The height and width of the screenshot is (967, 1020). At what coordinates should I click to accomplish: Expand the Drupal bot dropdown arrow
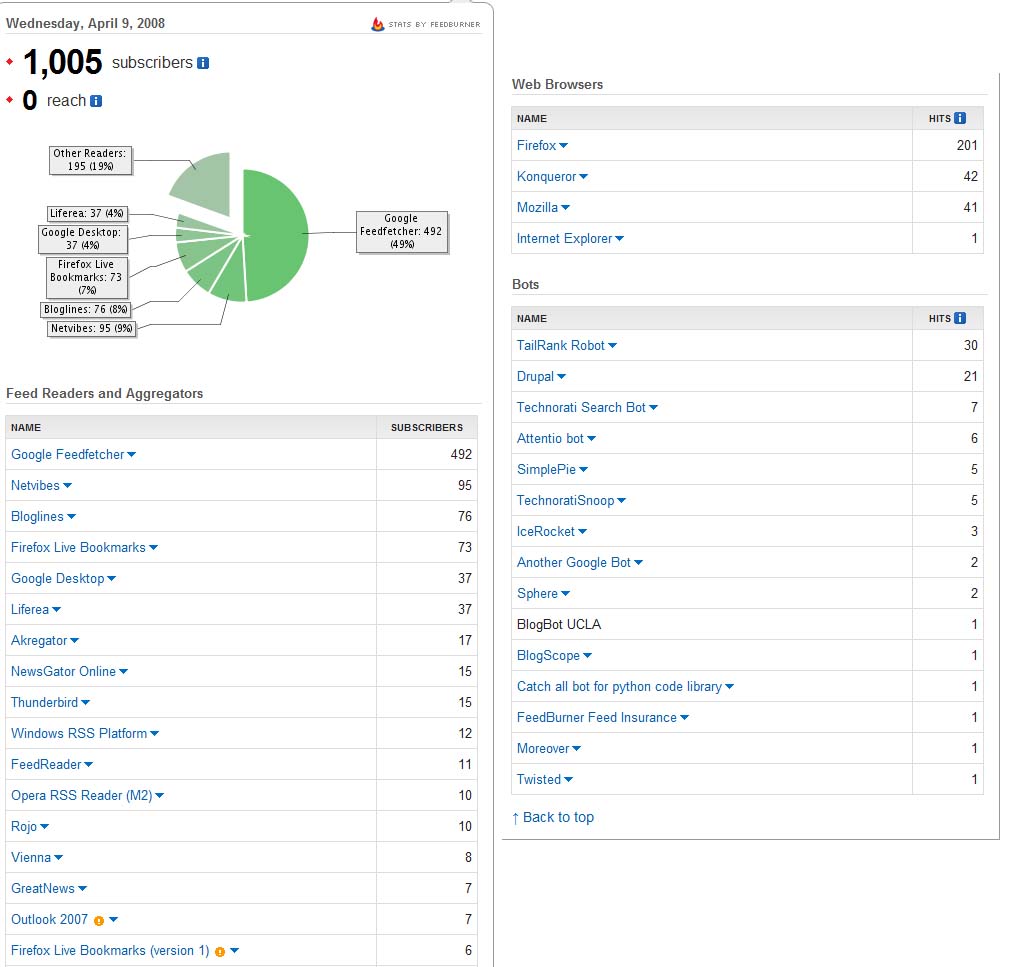click(562, 377)
